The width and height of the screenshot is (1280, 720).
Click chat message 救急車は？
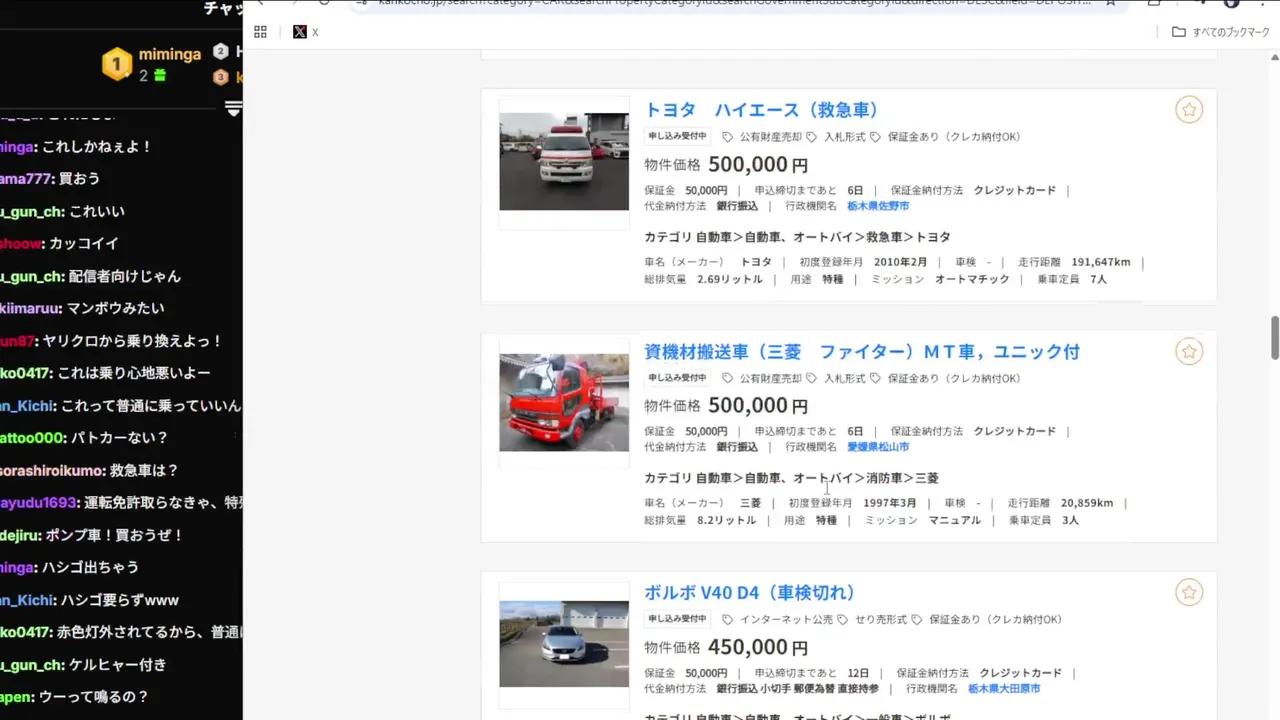click(x=144, y=470)
